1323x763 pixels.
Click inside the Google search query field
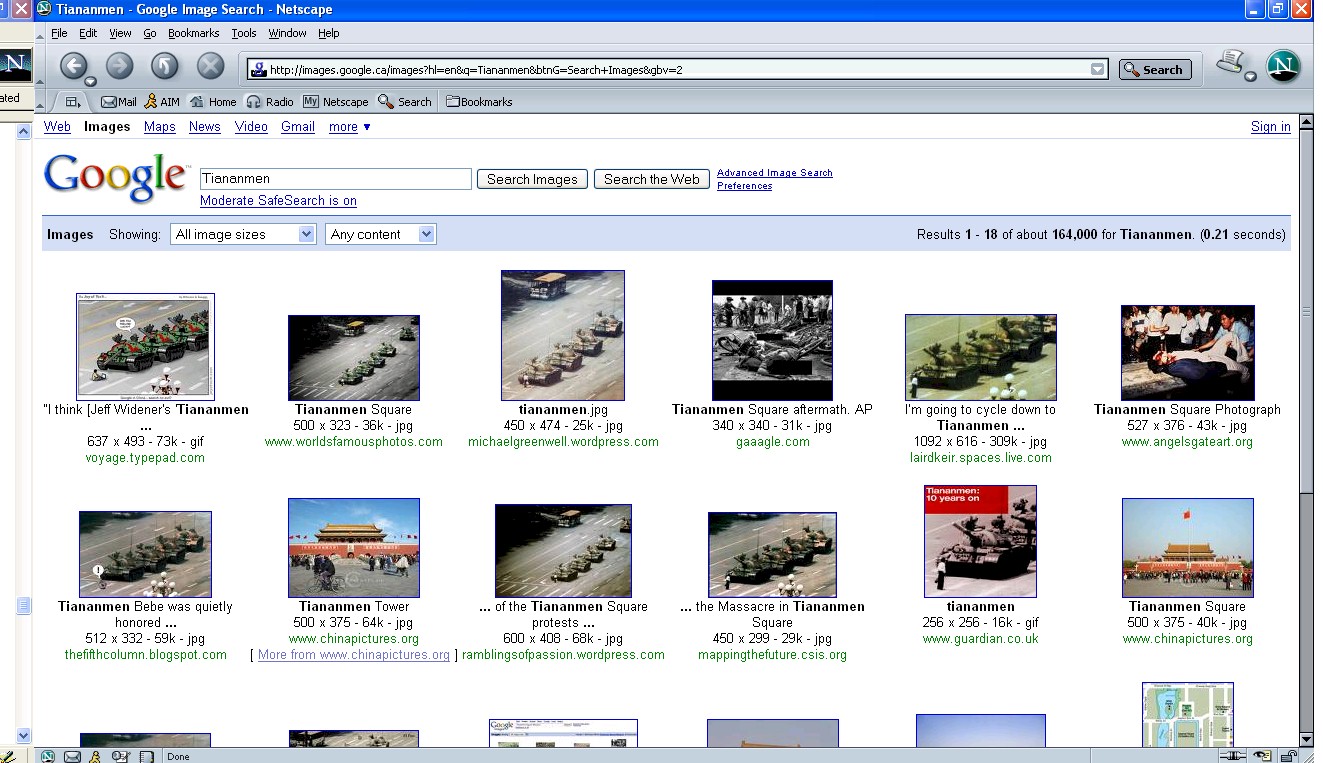click(x=336, y=179)
